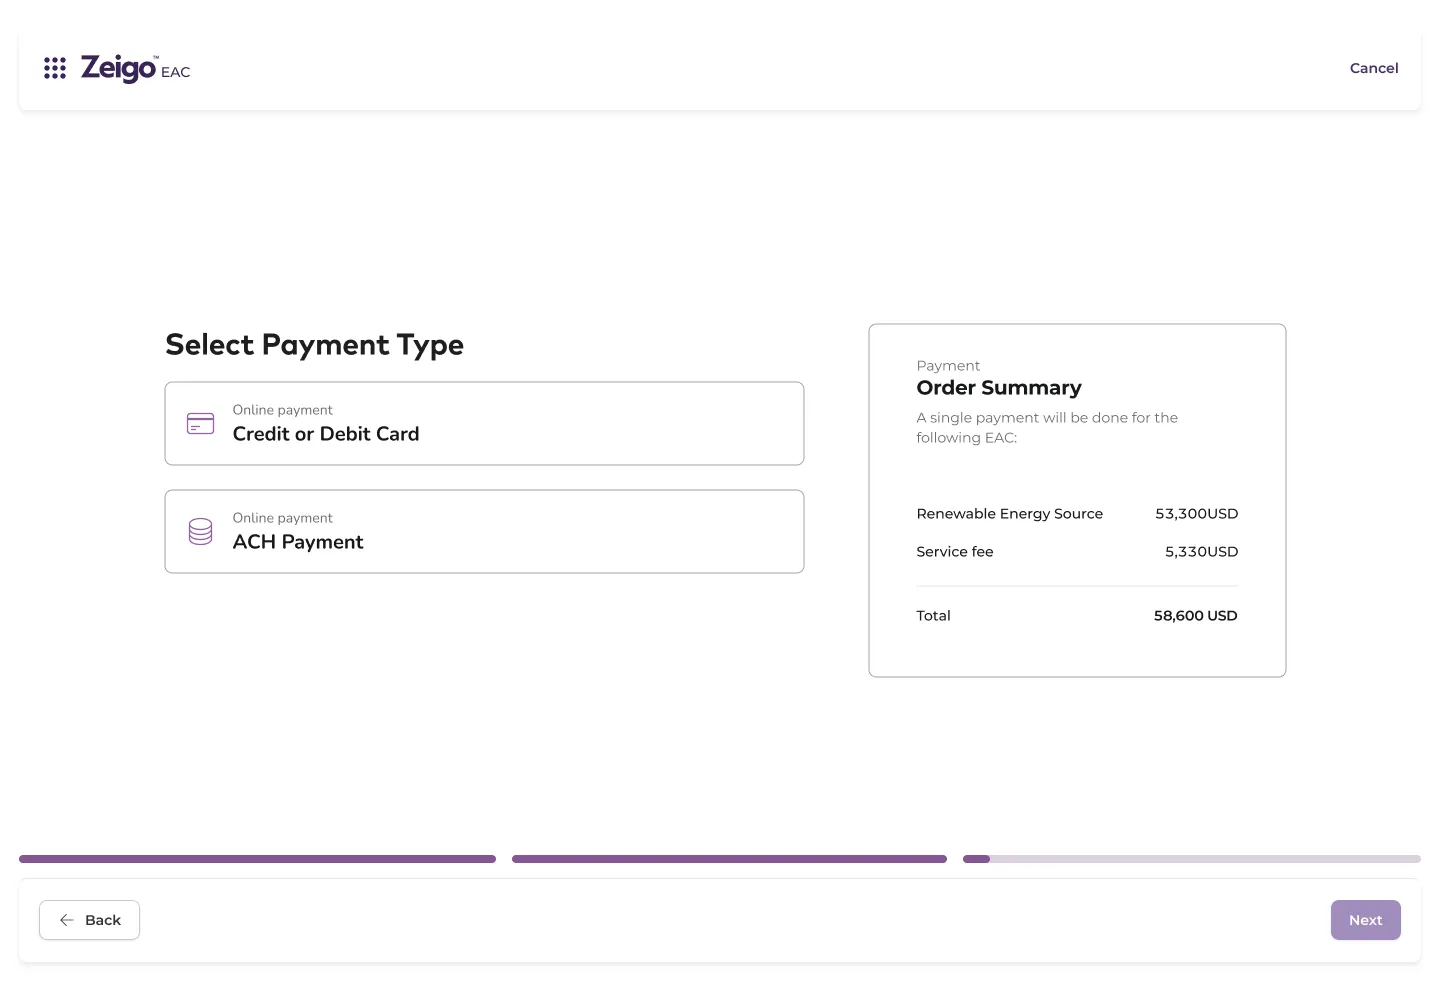This screenshot has width=1440, height=984.
Task: Click the single payment description text
Action: pos(1047,428)
